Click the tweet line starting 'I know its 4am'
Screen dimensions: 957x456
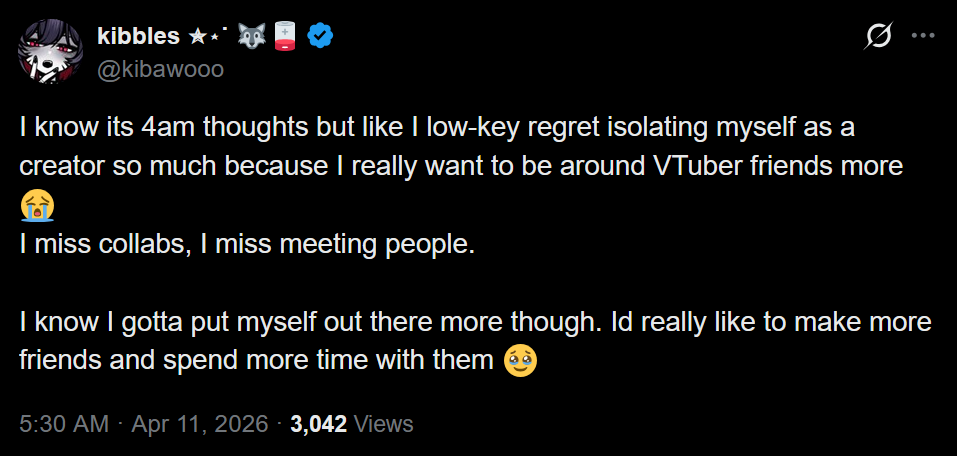(x=437, y=129)
